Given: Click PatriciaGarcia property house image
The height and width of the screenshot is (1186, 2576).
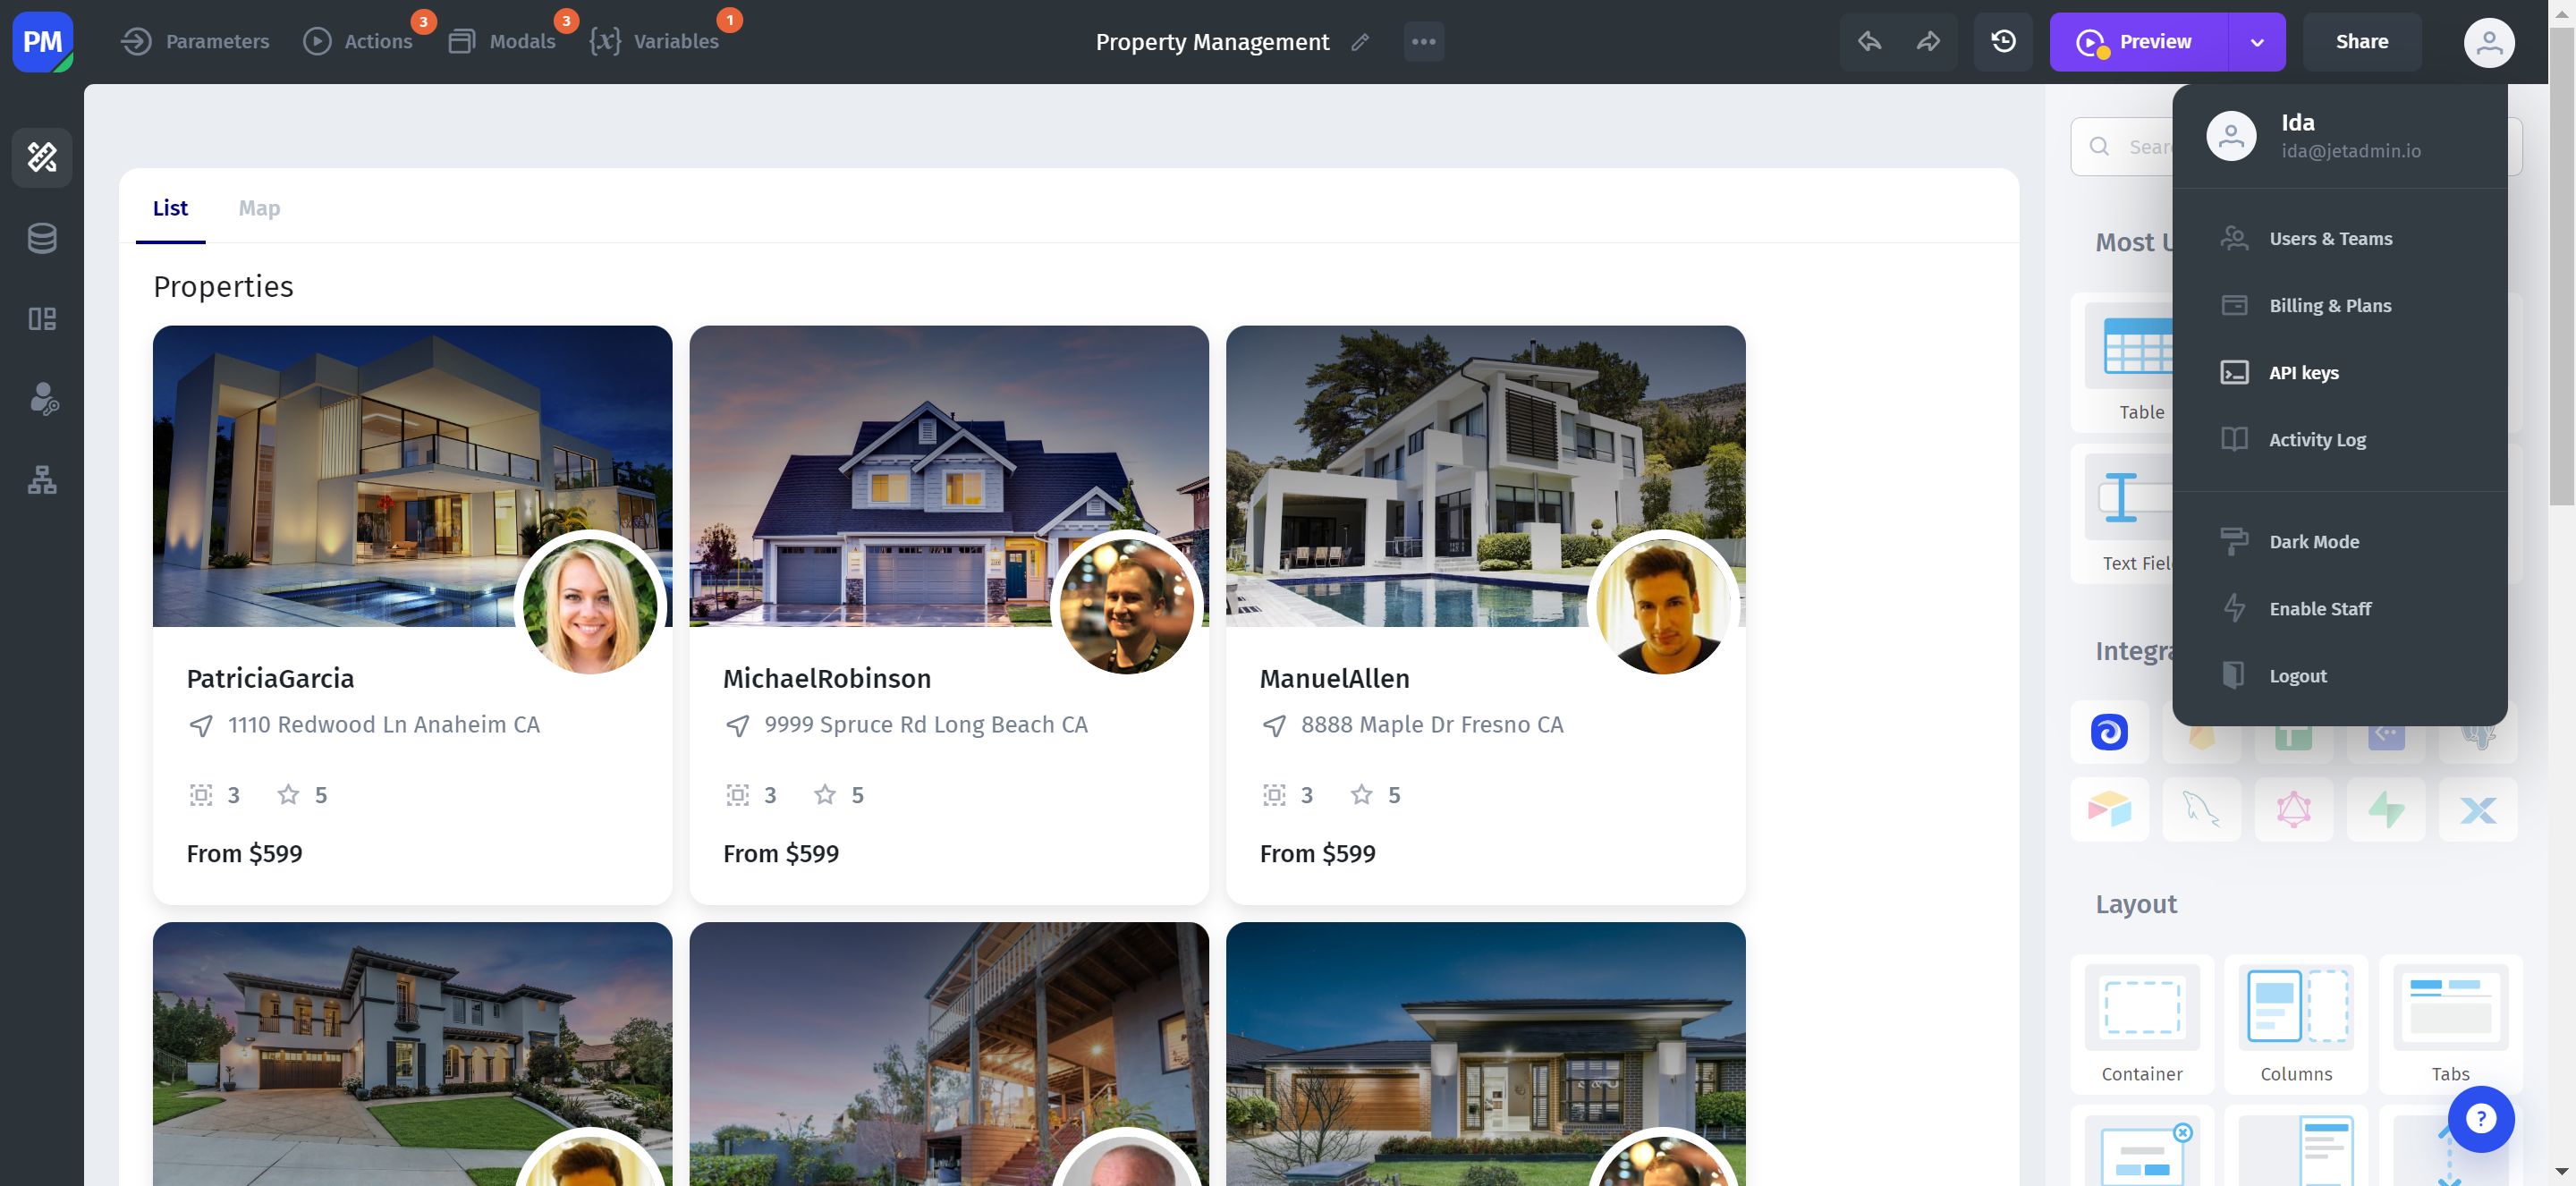Looking at the screenshot, I should 412,476.
